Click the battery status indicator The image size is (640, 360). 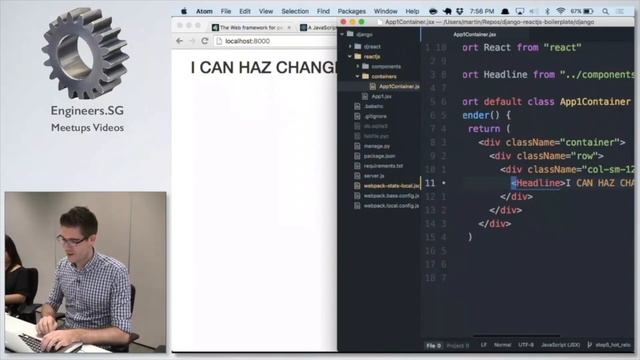(x=582, y=11)
